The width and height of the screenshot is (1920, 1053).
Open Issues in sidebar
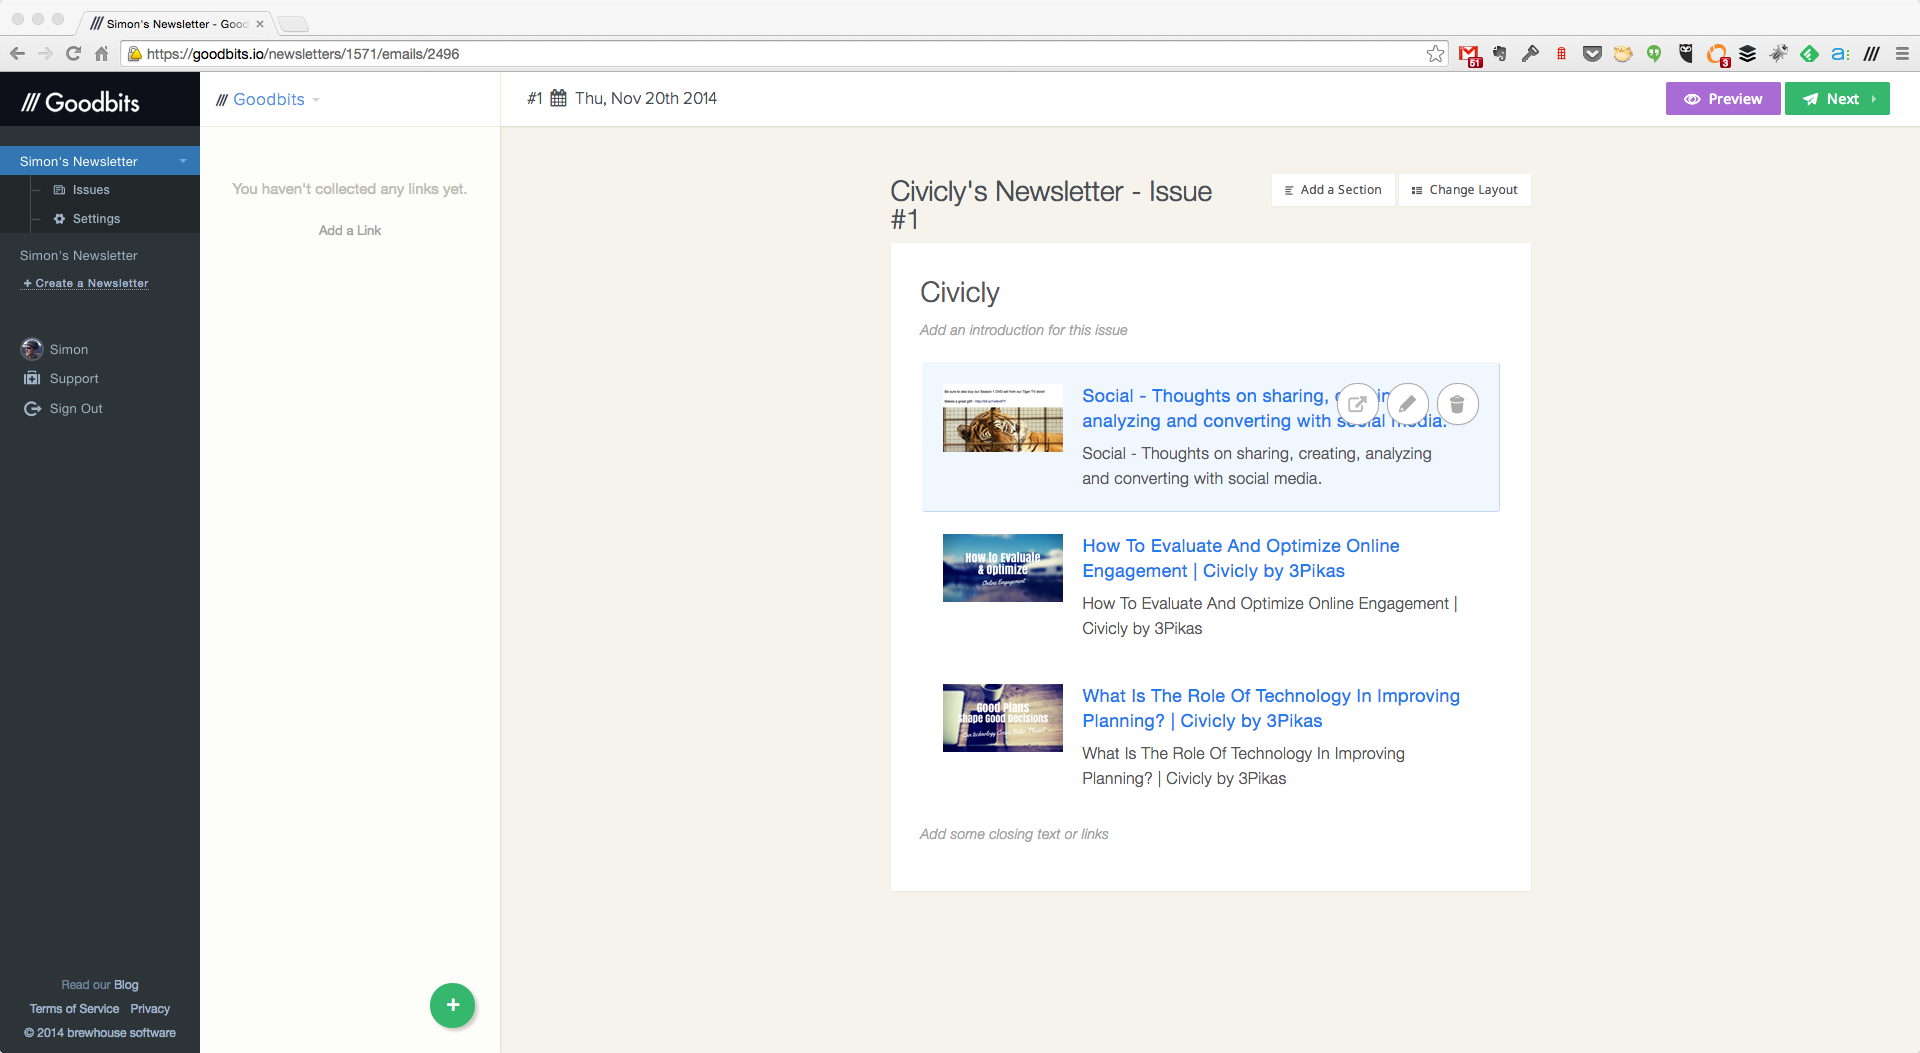click(91, 190)
